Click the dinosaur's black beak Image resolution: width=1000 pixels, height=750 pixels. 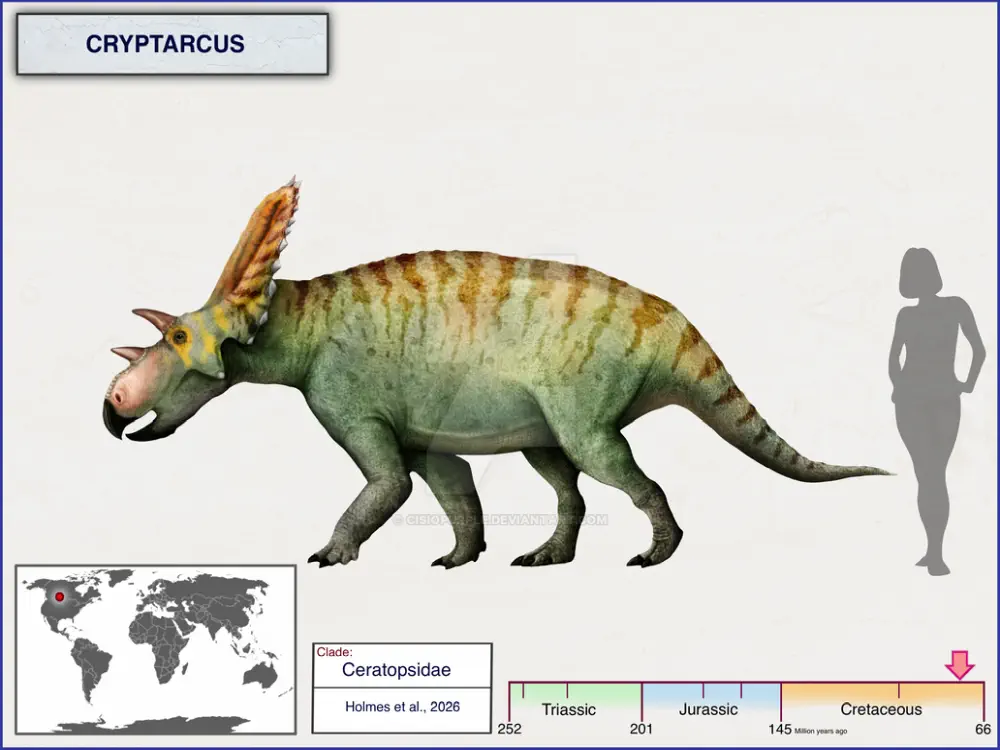[x=116, y=418]
